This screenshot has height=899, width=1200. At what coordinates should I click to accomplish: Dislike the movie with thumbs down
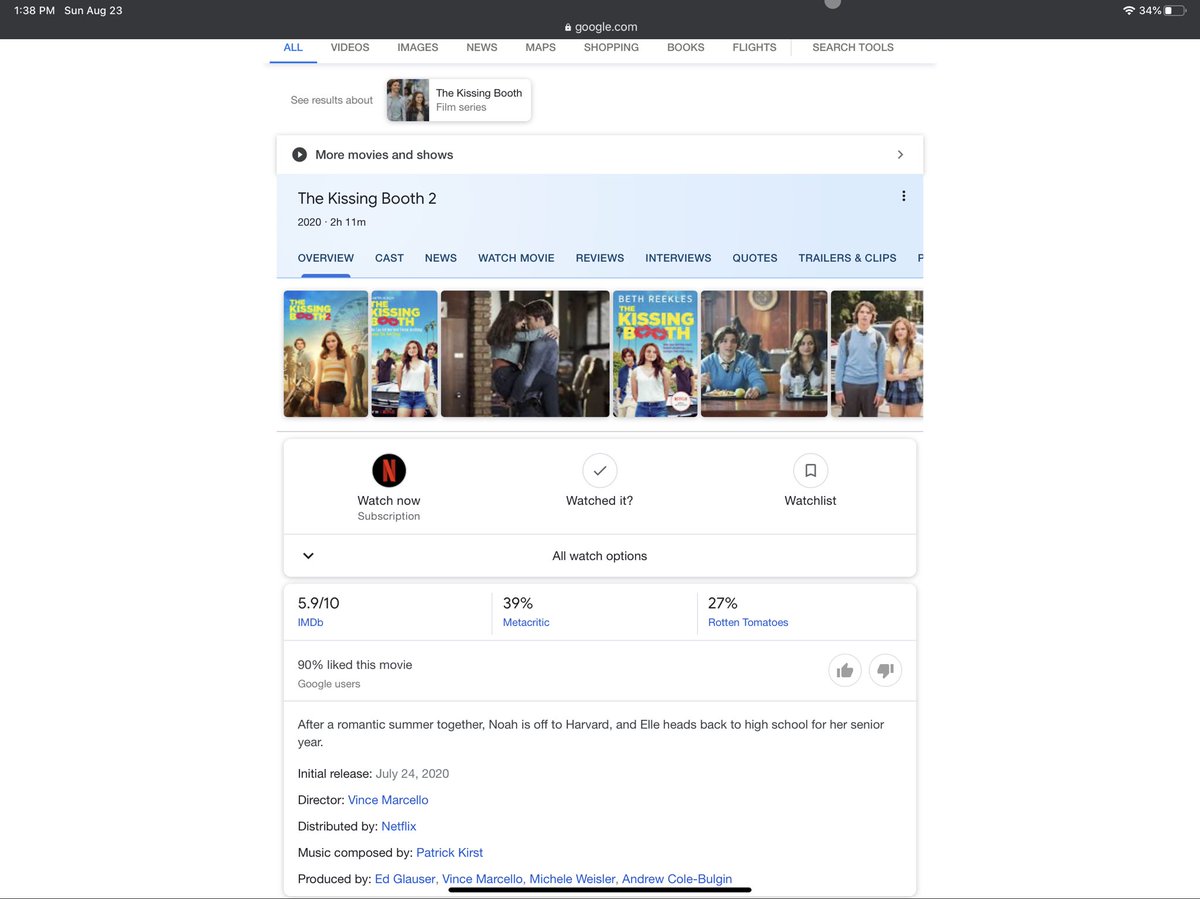coord(885,671)
